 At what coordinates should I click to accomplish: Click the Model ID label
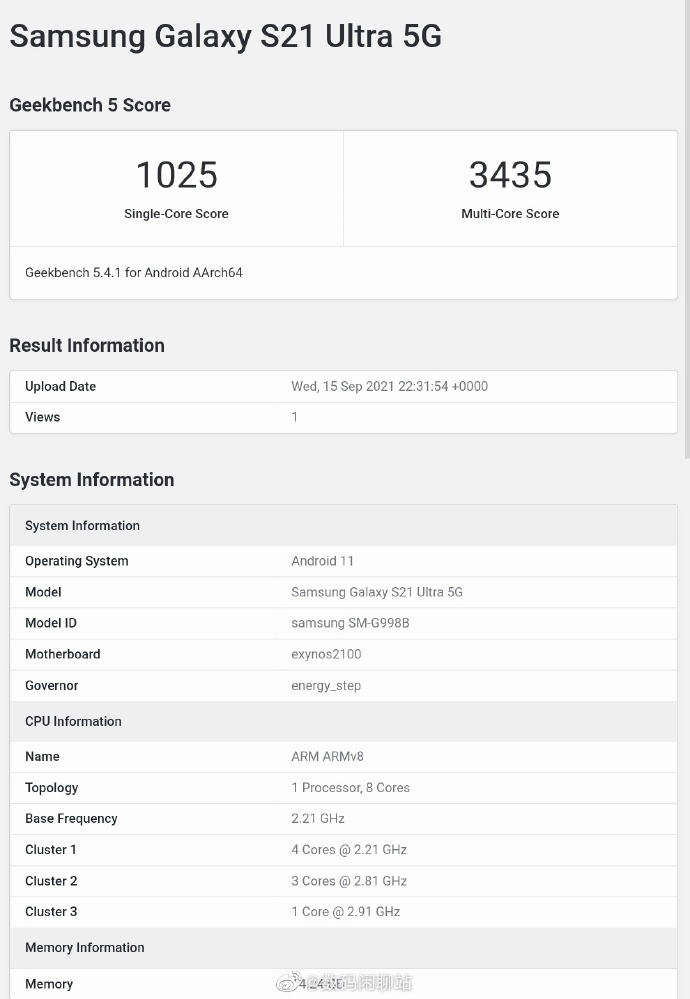[51, 623]
